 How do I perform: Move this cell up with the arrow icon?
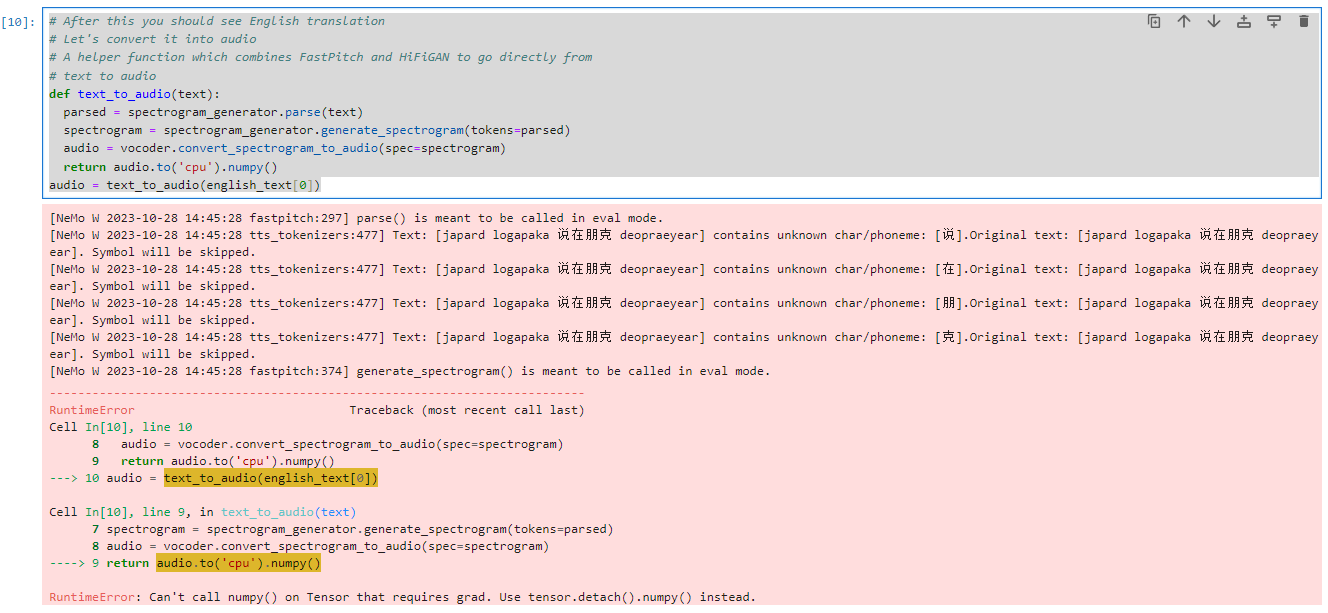pos(1184,21)
